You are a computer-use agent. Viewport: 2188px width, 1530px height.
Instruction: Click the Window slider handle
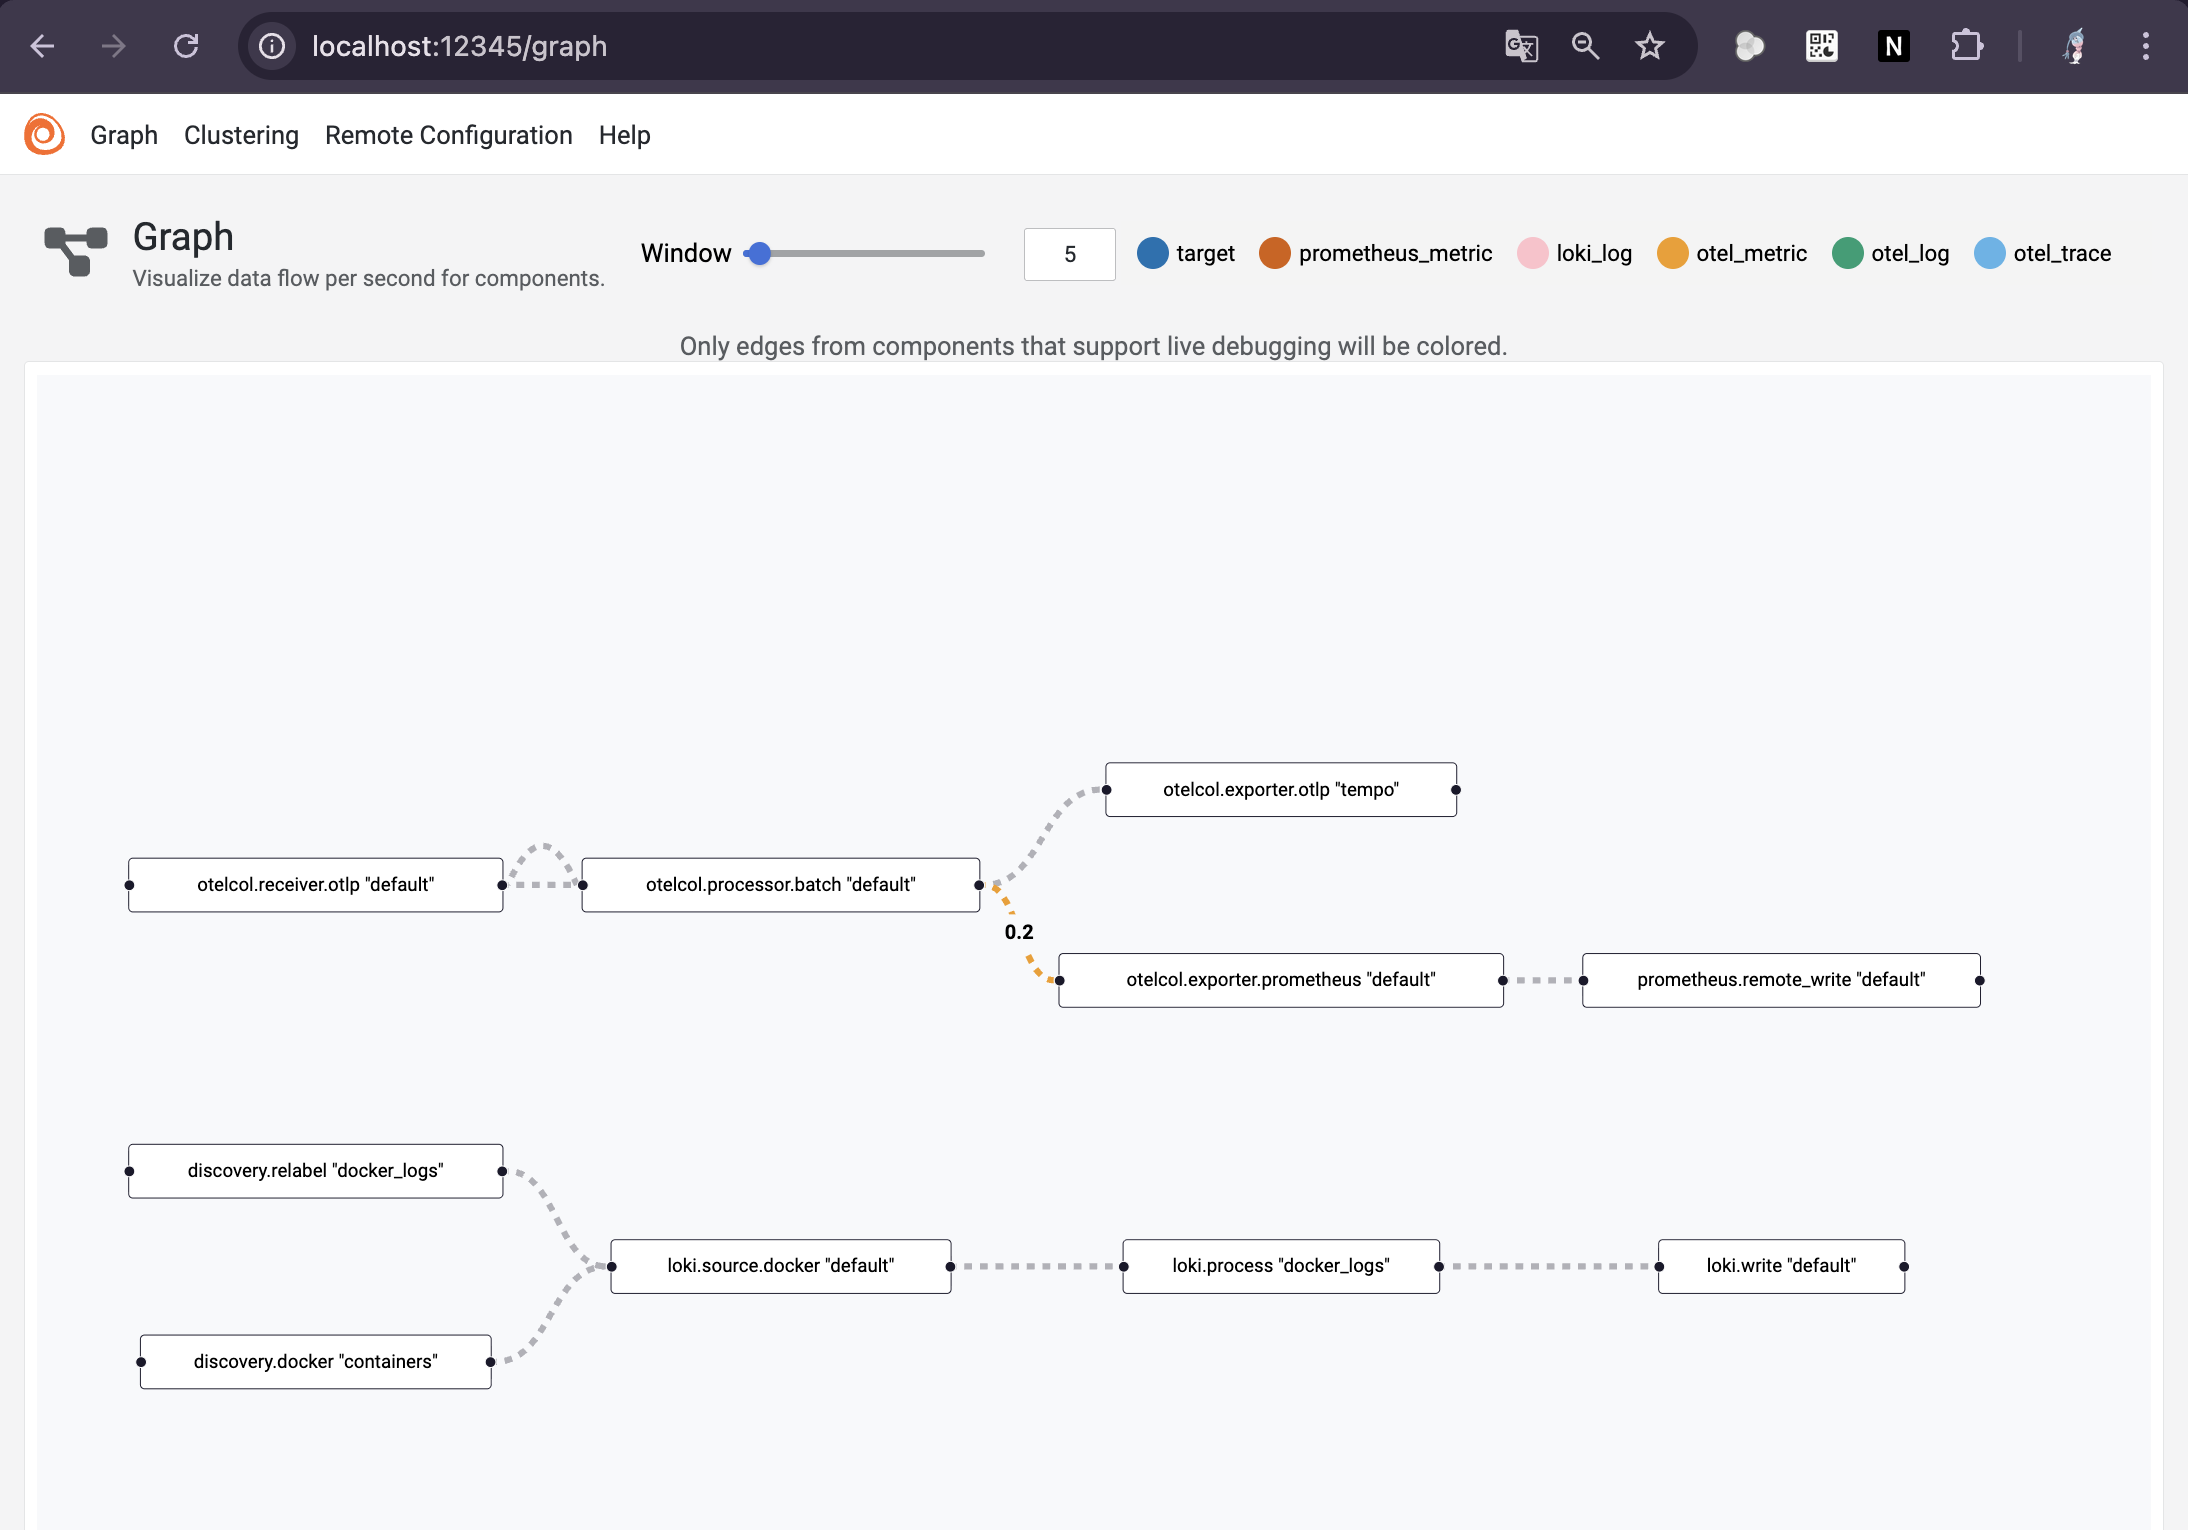tap(759, 254)
